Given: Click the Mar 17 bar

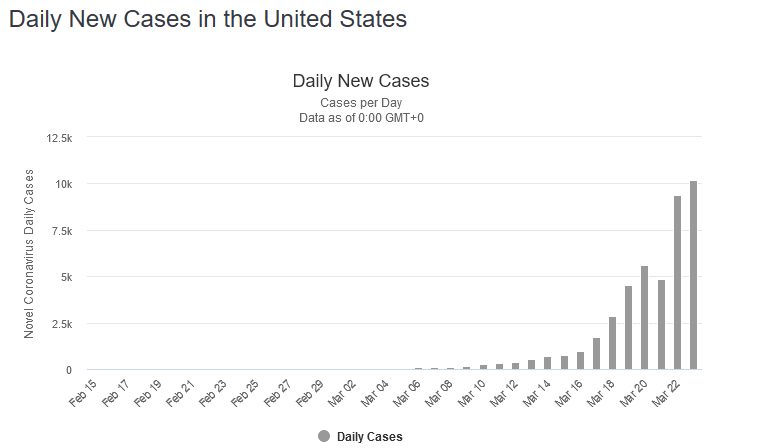Looking at the screenshot, I should tap(596, 354).
